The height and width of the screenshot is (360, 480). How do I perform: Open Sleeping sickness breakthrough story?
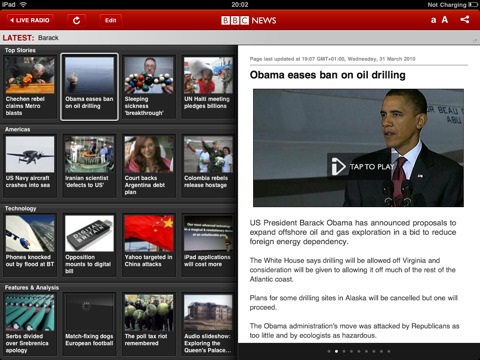pyautogui.click(x=149, y=87)
